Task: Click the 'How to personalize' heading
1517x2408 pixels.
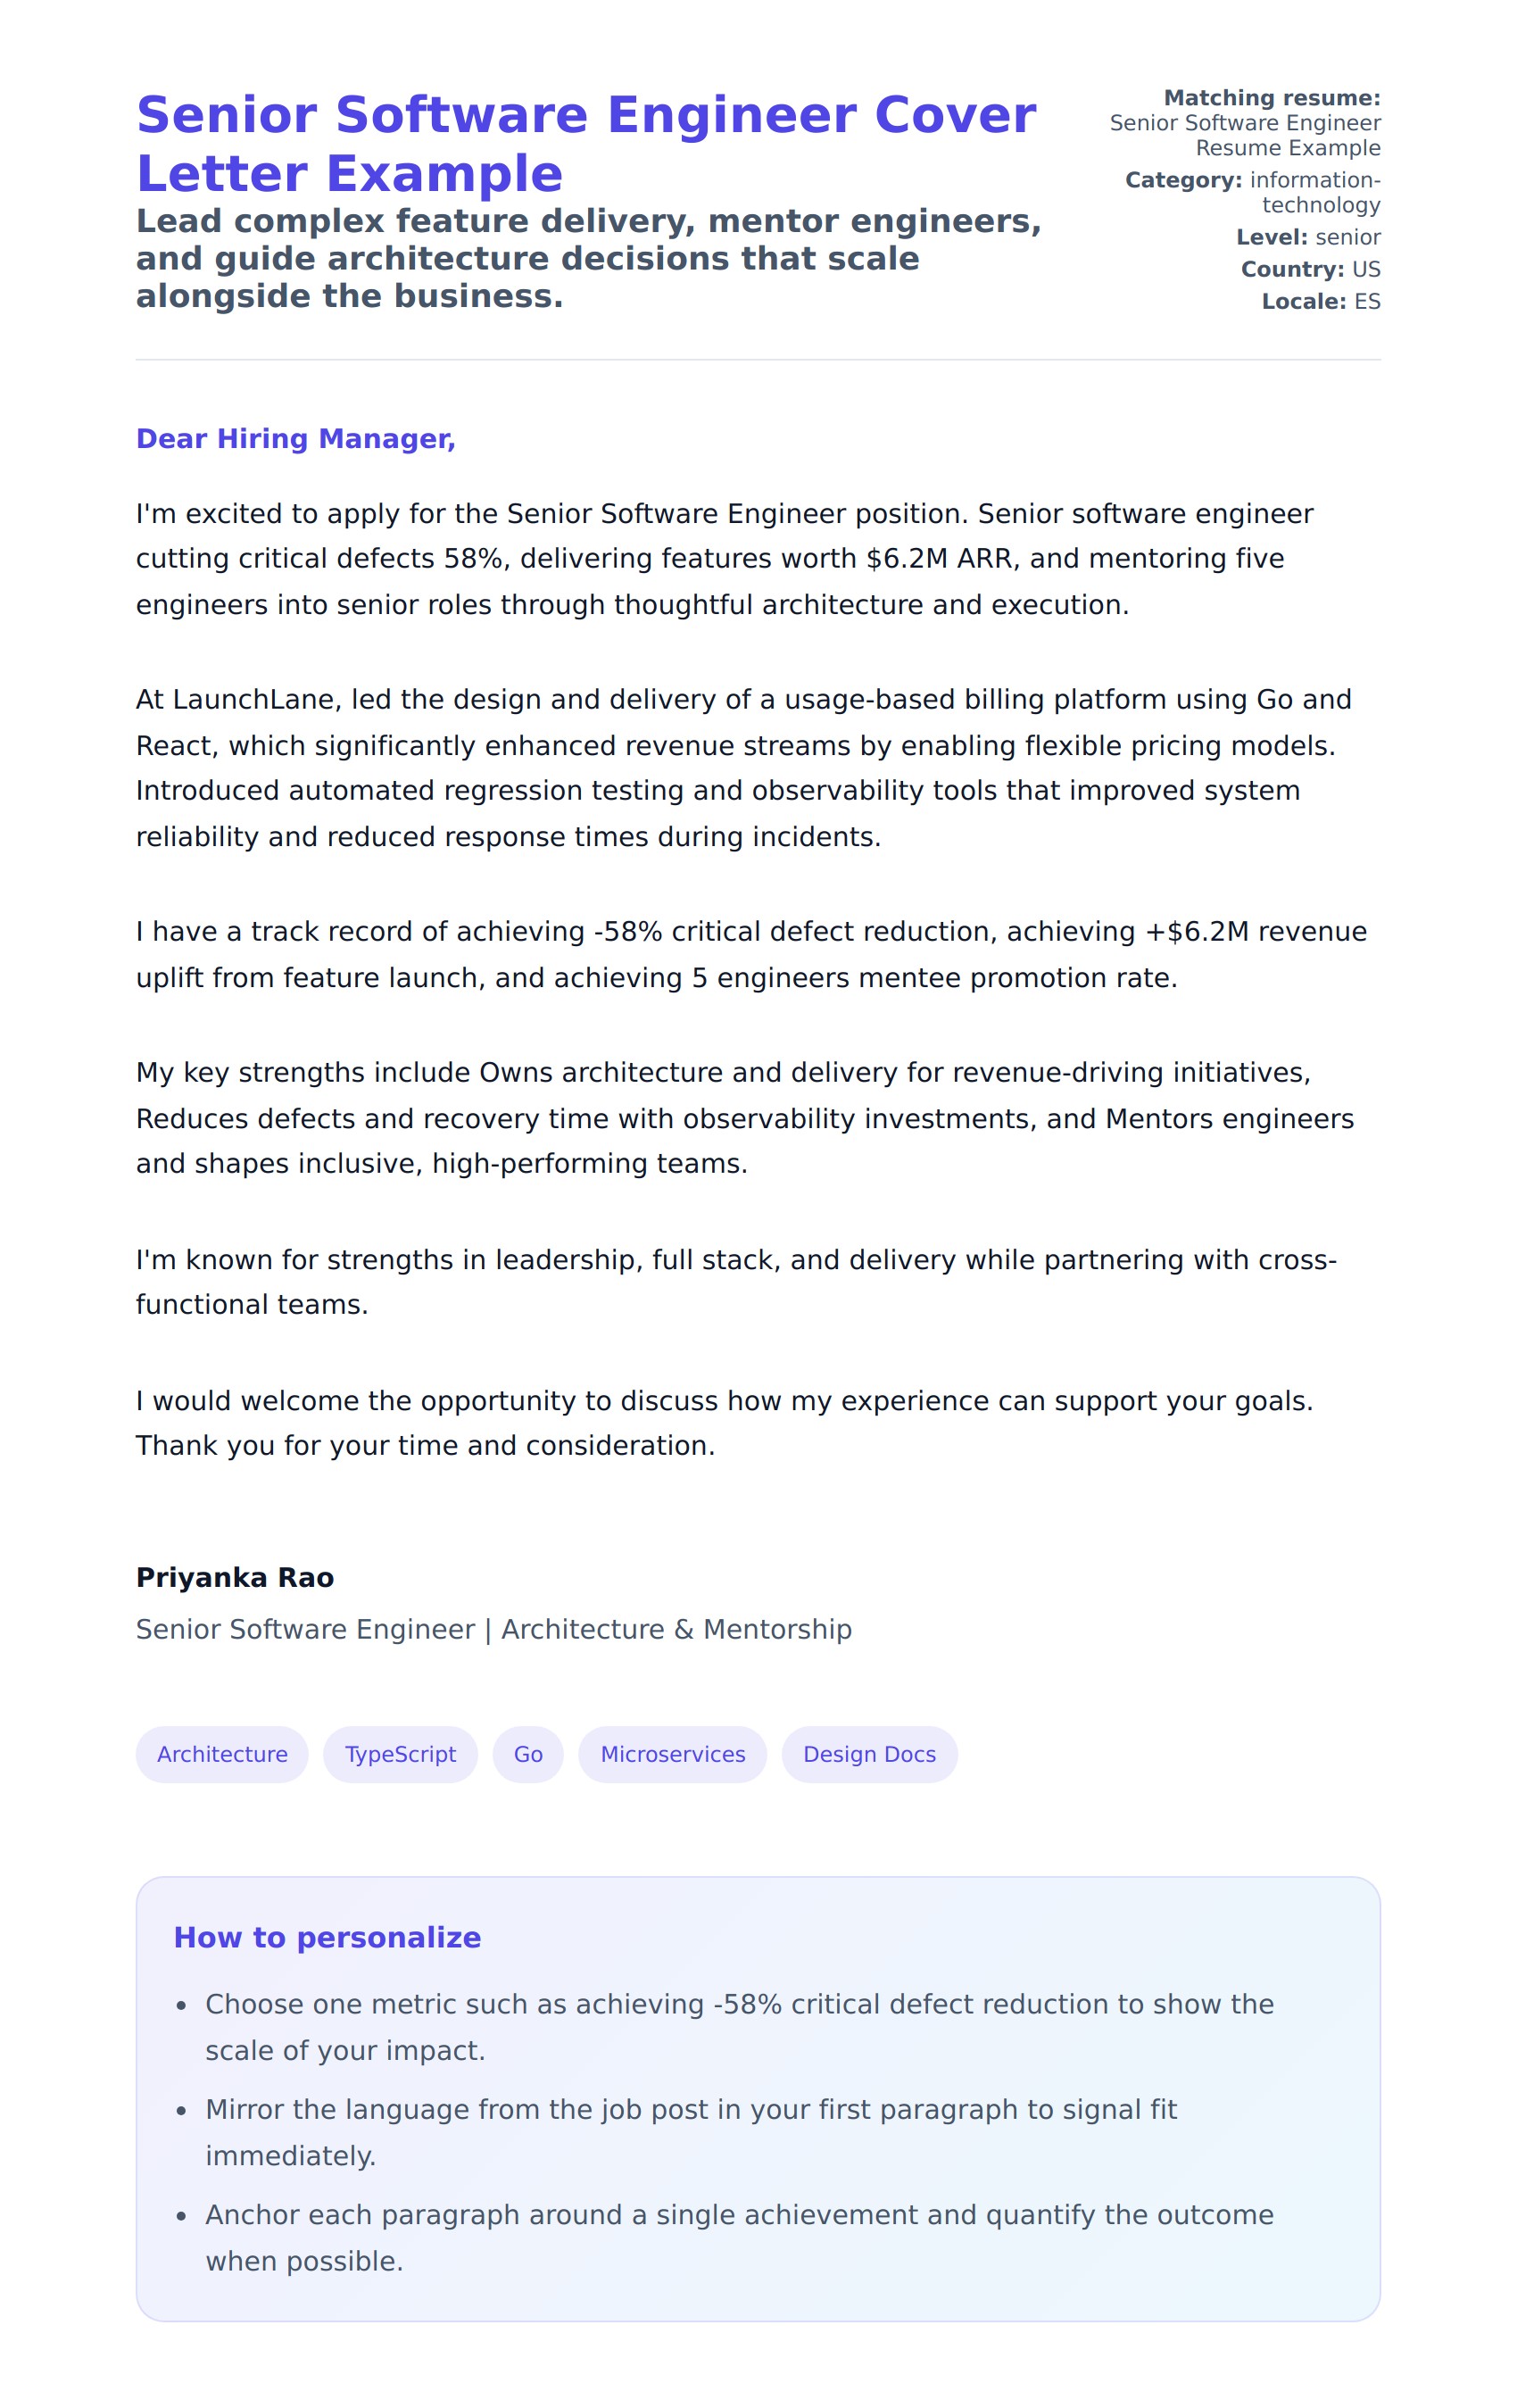Action: click(x=327, y=1937)
